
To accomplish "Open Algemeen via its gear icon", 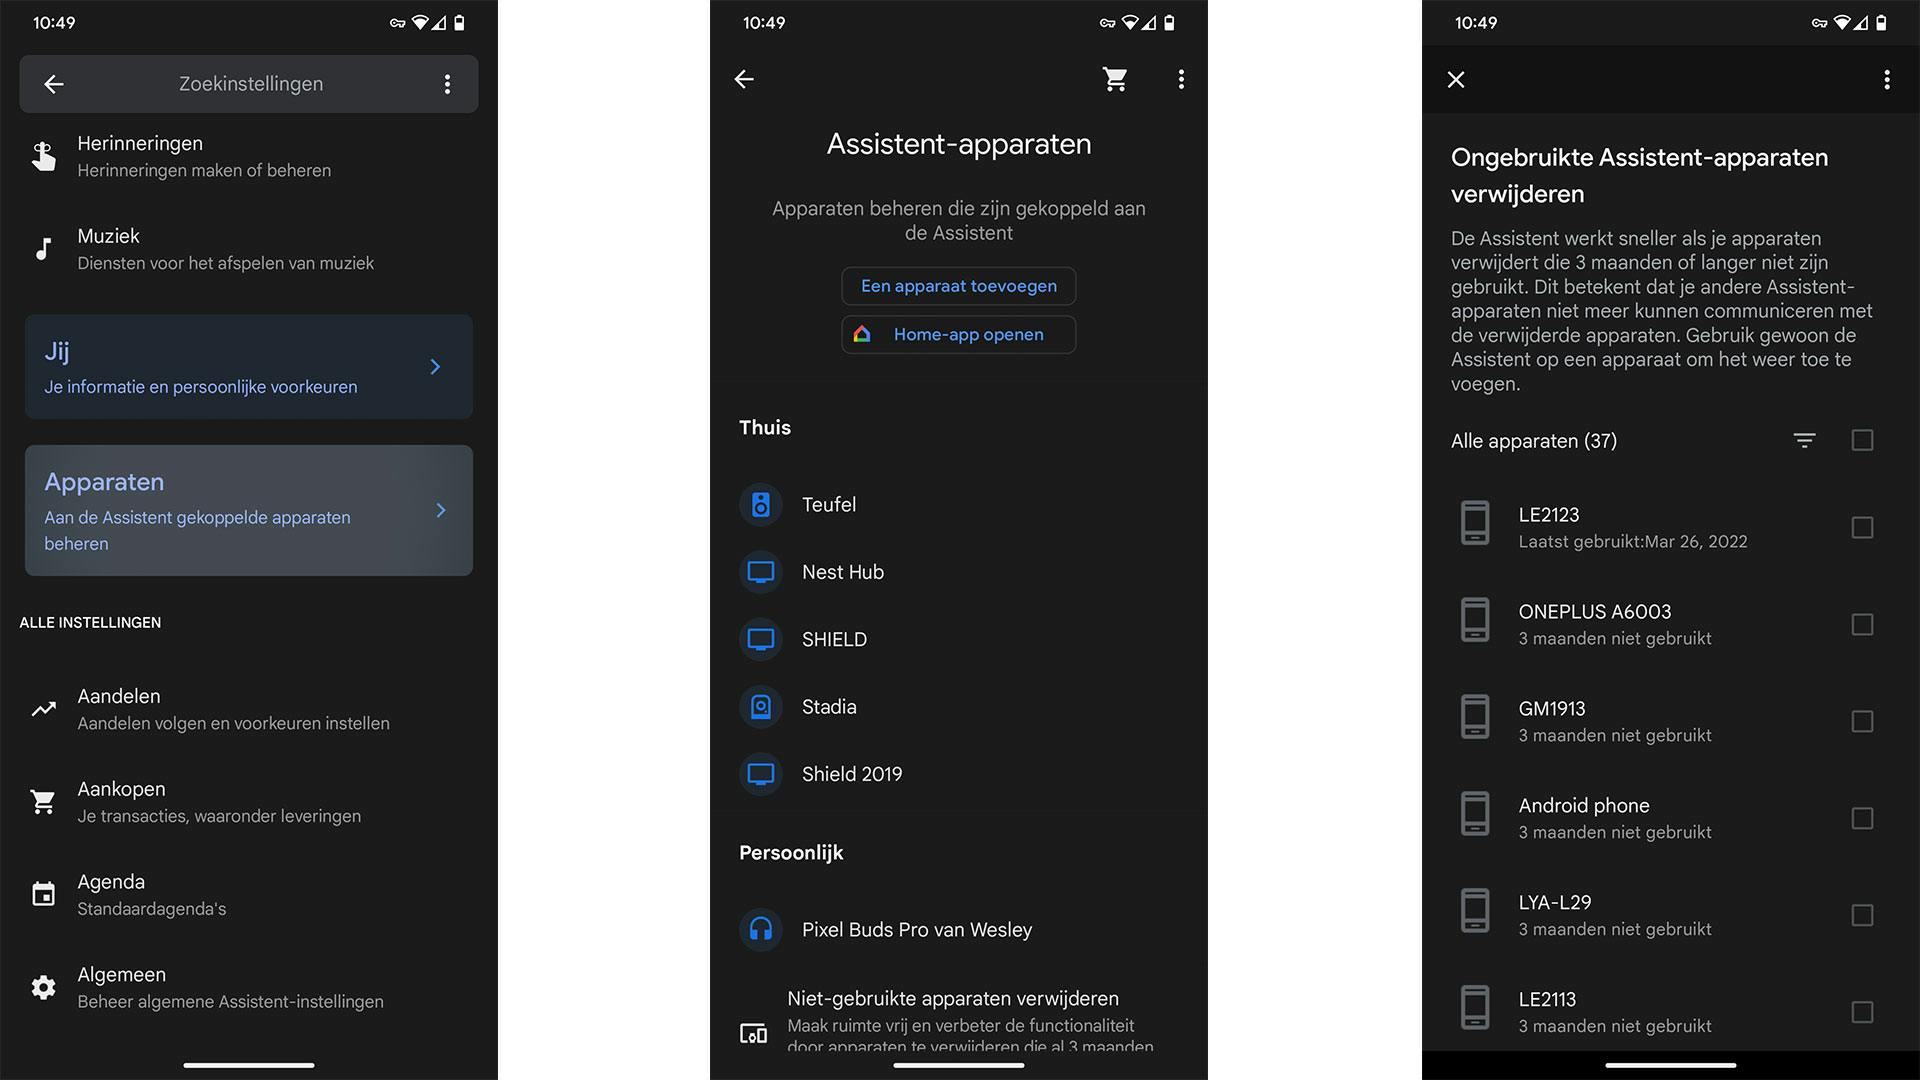I will 43,987.
